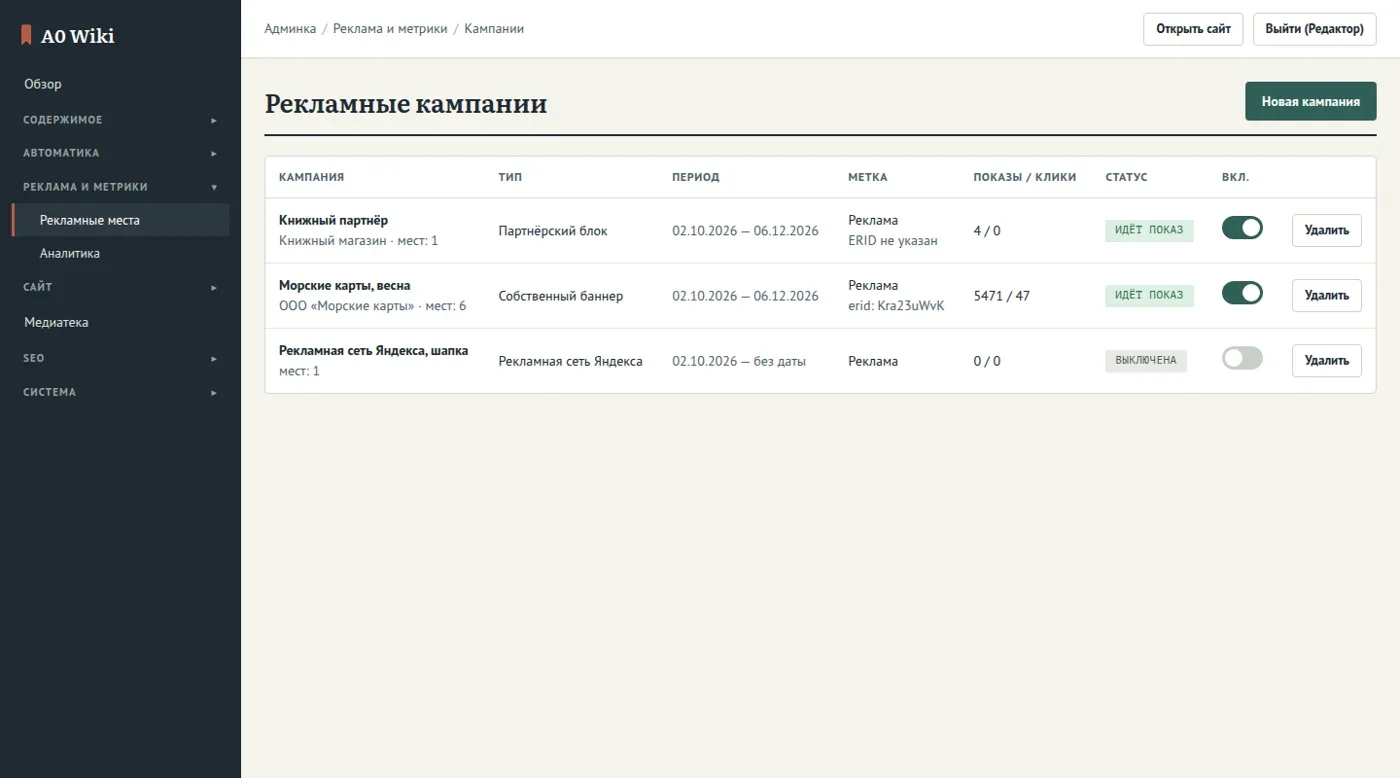
Task: Click the Партнёрский блок type cell
Action: [553, 230]
